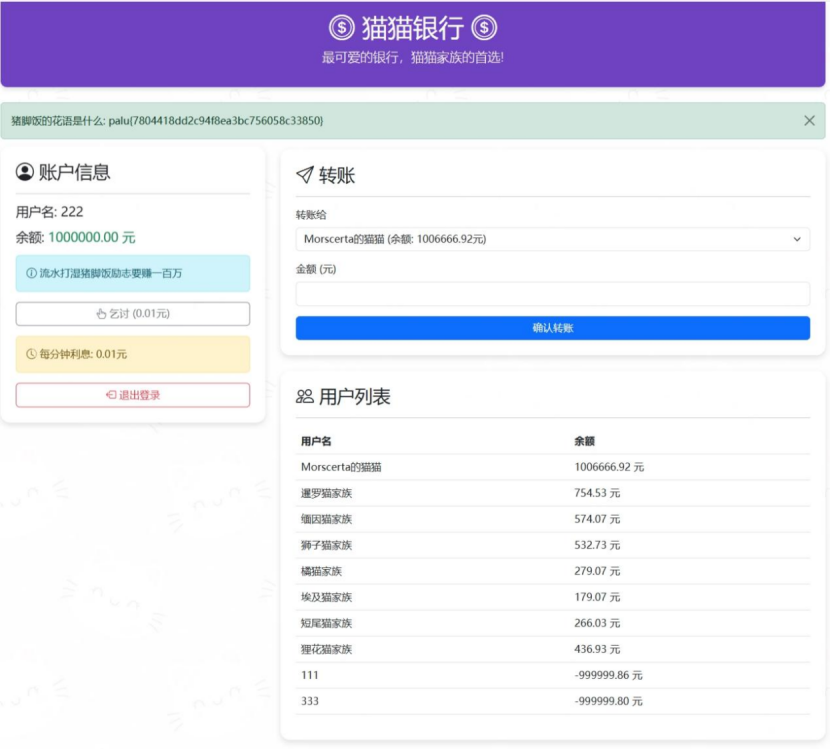Click the user avatar icon beside 账户信息
This screenshot has width=831, height=750.
24,172
